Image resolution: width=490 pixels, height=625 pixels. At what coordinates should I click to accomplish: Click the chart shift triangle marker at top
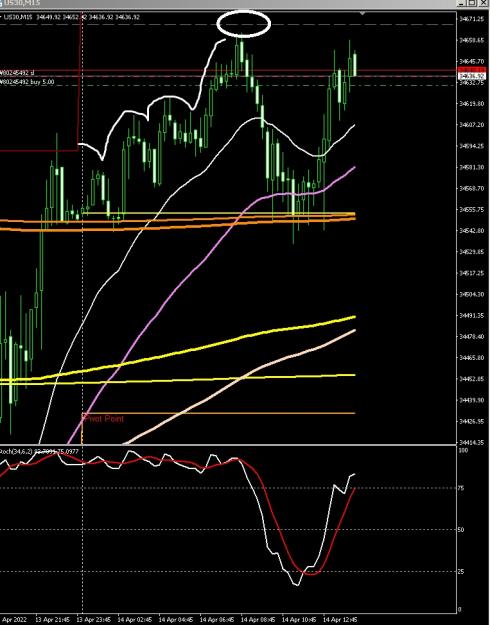click(x=362, y=14)
